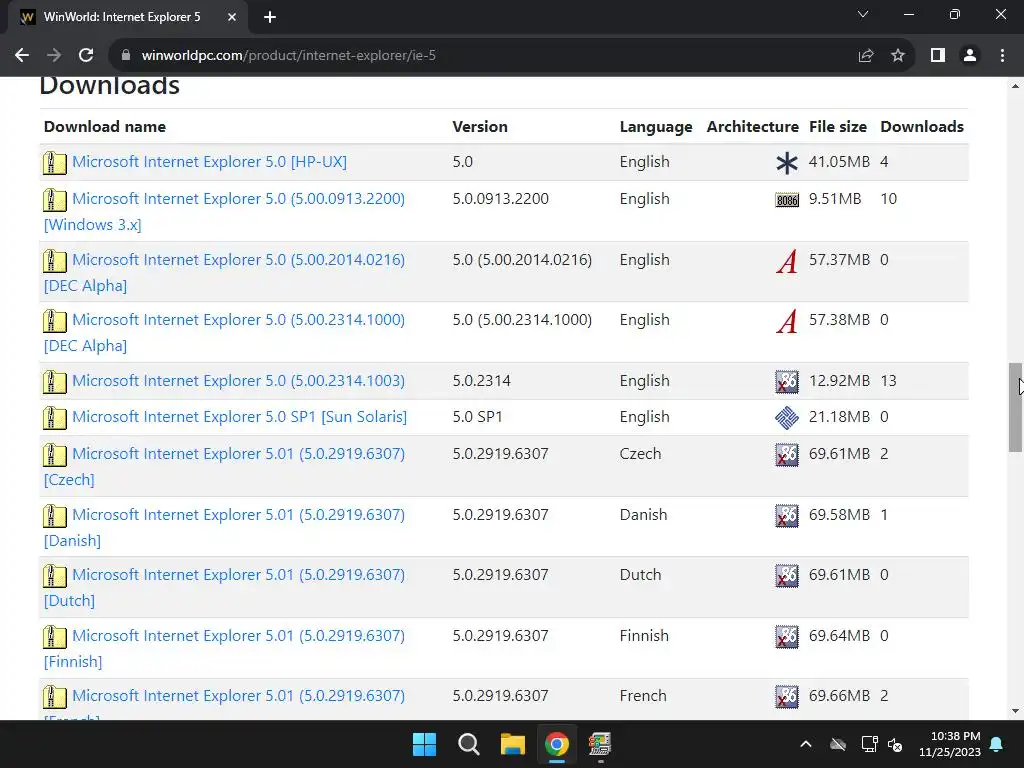Viewport: 1024px width, 768px height.
Task: Click the Downloads column header
Action: click(x=922, y=127)
